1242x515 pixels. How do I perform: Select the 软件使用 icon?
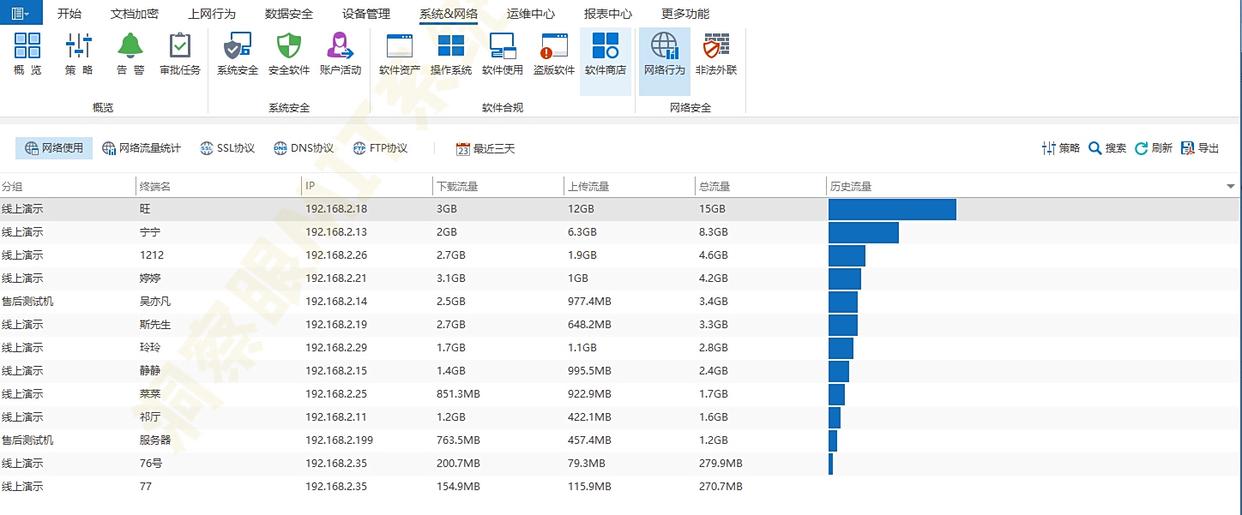[x=502, y=55]
